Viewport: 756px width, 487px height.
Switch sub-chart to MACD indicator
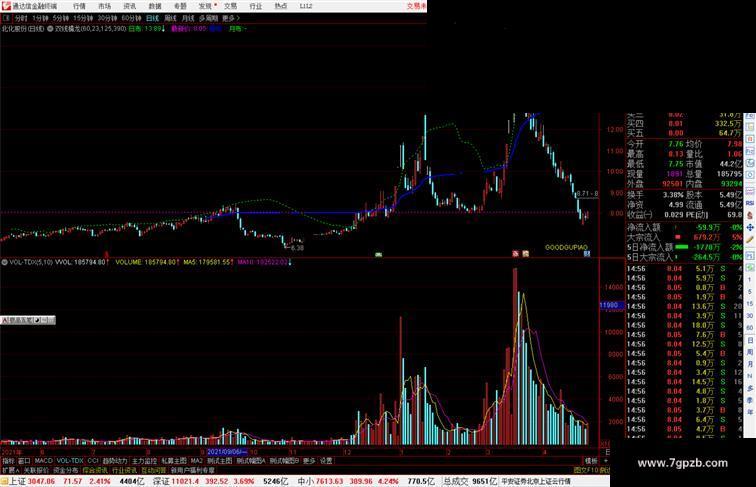(x=43, y=461)
